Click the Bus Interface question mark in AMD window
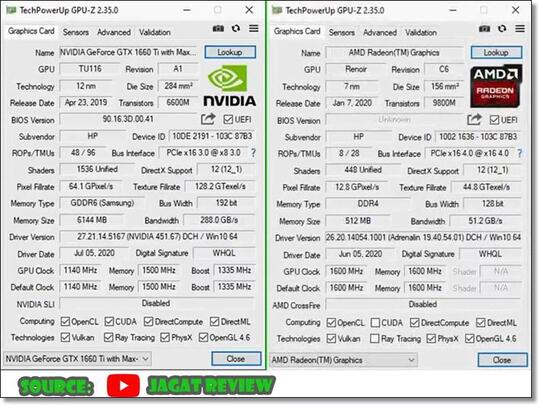Viewport: 540px width, 406px height. pyautogui.click(x=520, y=153)
